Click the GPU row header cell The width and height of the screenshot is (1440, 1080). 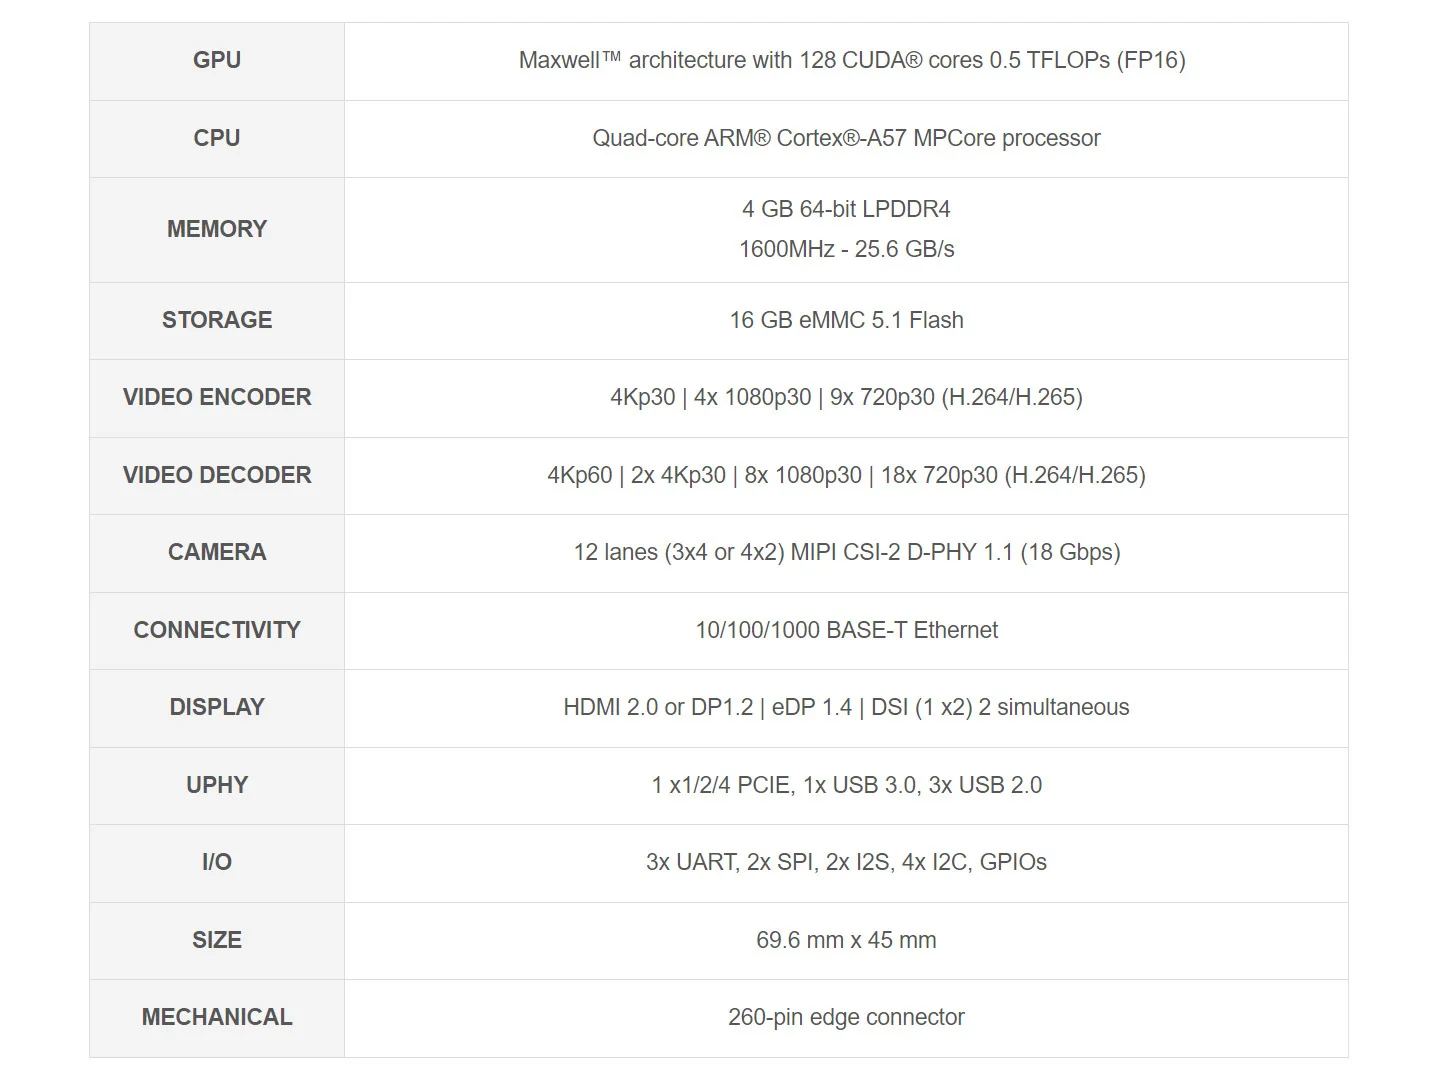(x=217, y=60)
